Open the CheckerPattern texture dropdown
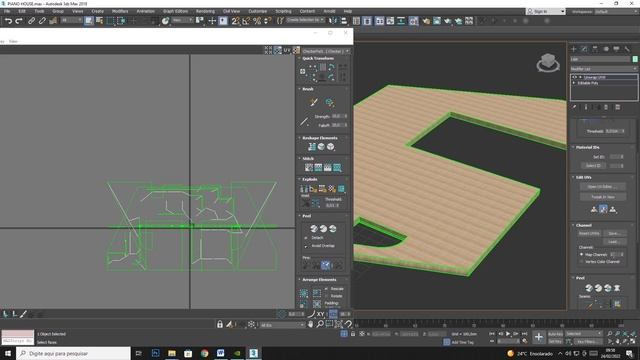This screenshot has height=360, width=640. [x=326, y=51]
